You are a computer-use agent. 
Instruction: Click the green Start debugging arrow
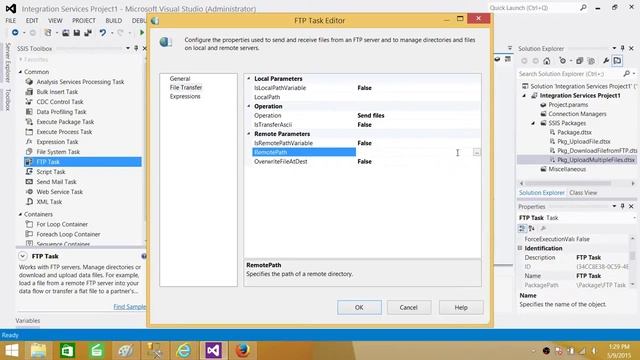pos(142,33)
